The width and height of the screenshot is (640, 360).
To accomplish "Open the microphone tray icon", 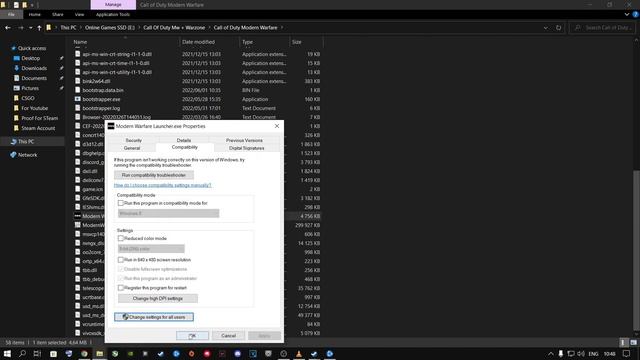I will [561, 353].
